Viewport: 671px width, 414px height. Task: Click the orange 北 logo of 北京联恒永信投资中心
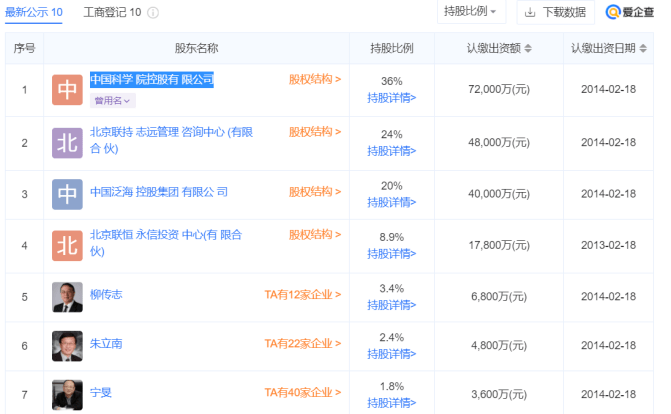click(67, 246)
